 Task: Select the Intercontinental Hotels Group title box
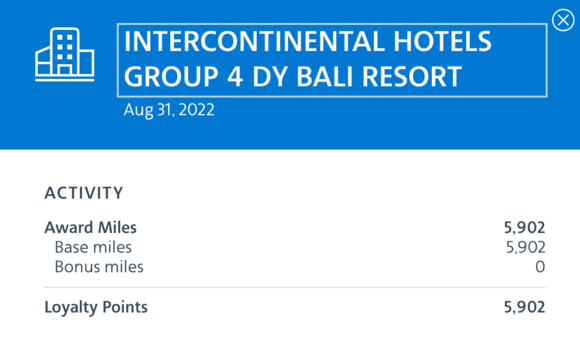tap(332, 60)
